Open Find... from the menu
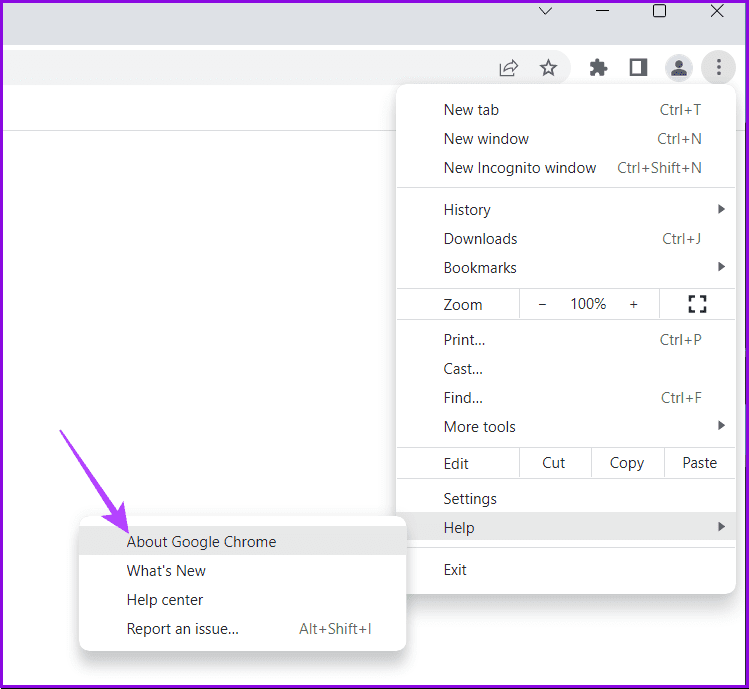 coord(566,398)
